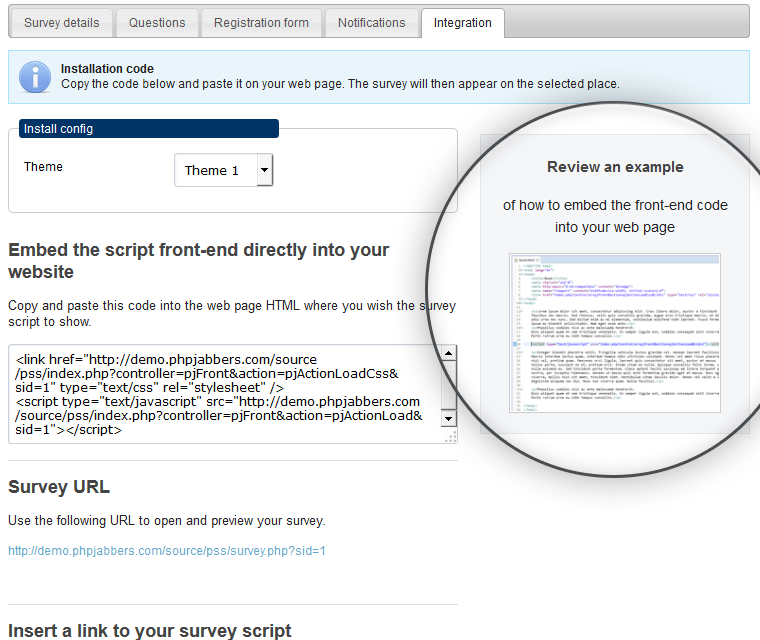Viewport: 760px width, 640px height.
Task: Click the blue info icon
Action: 35,77
